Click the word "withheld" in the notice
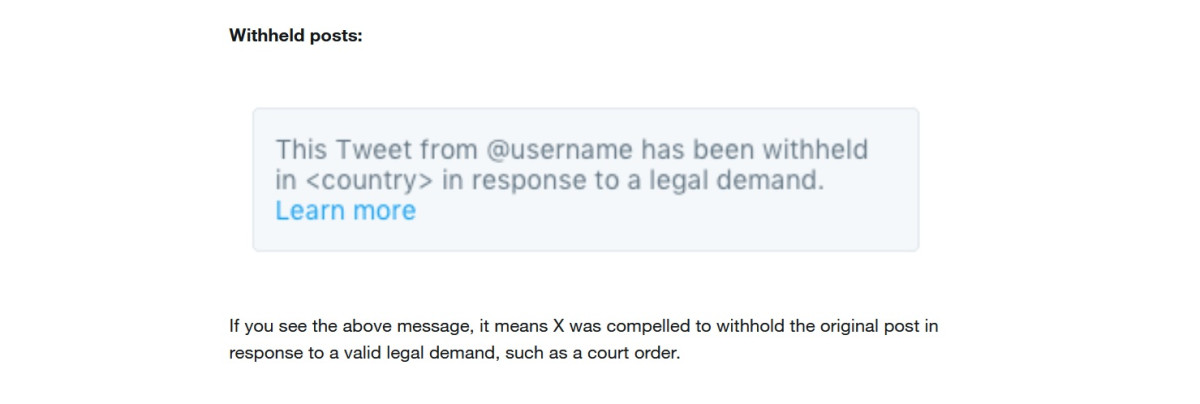 pos(815,150)
